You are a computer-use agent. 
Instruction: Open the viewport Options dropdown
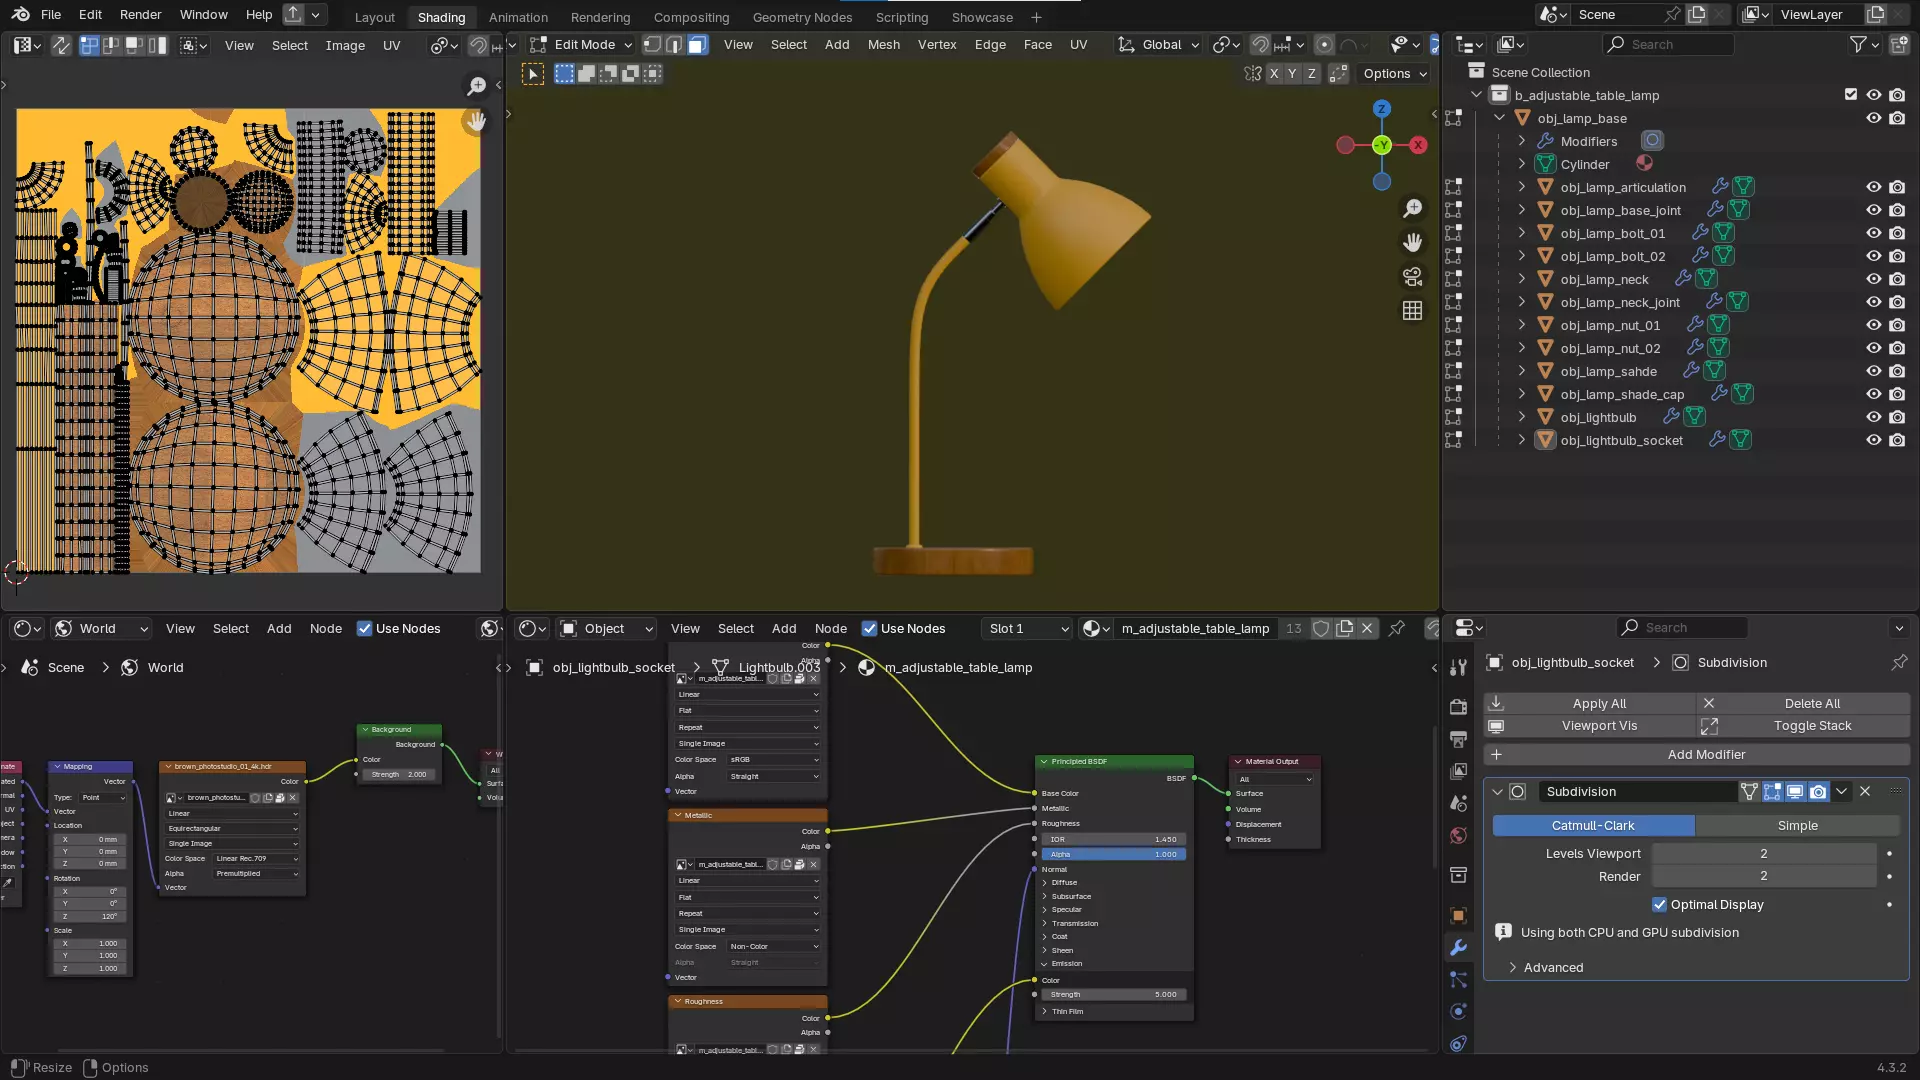[1395, 74]
